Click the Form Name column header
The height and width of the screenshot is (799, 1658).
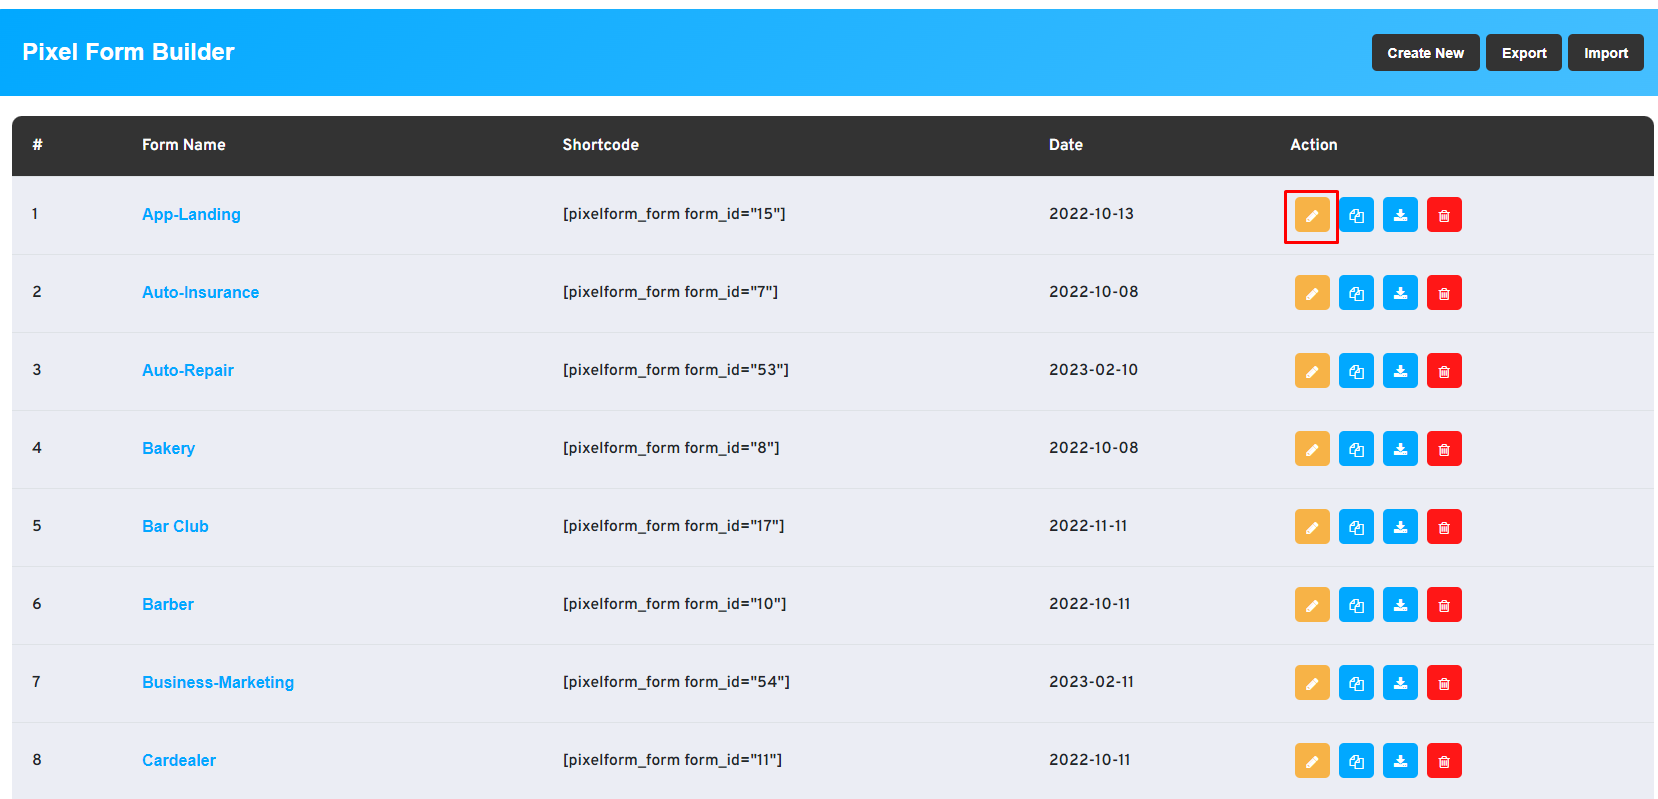coord(183,145)
